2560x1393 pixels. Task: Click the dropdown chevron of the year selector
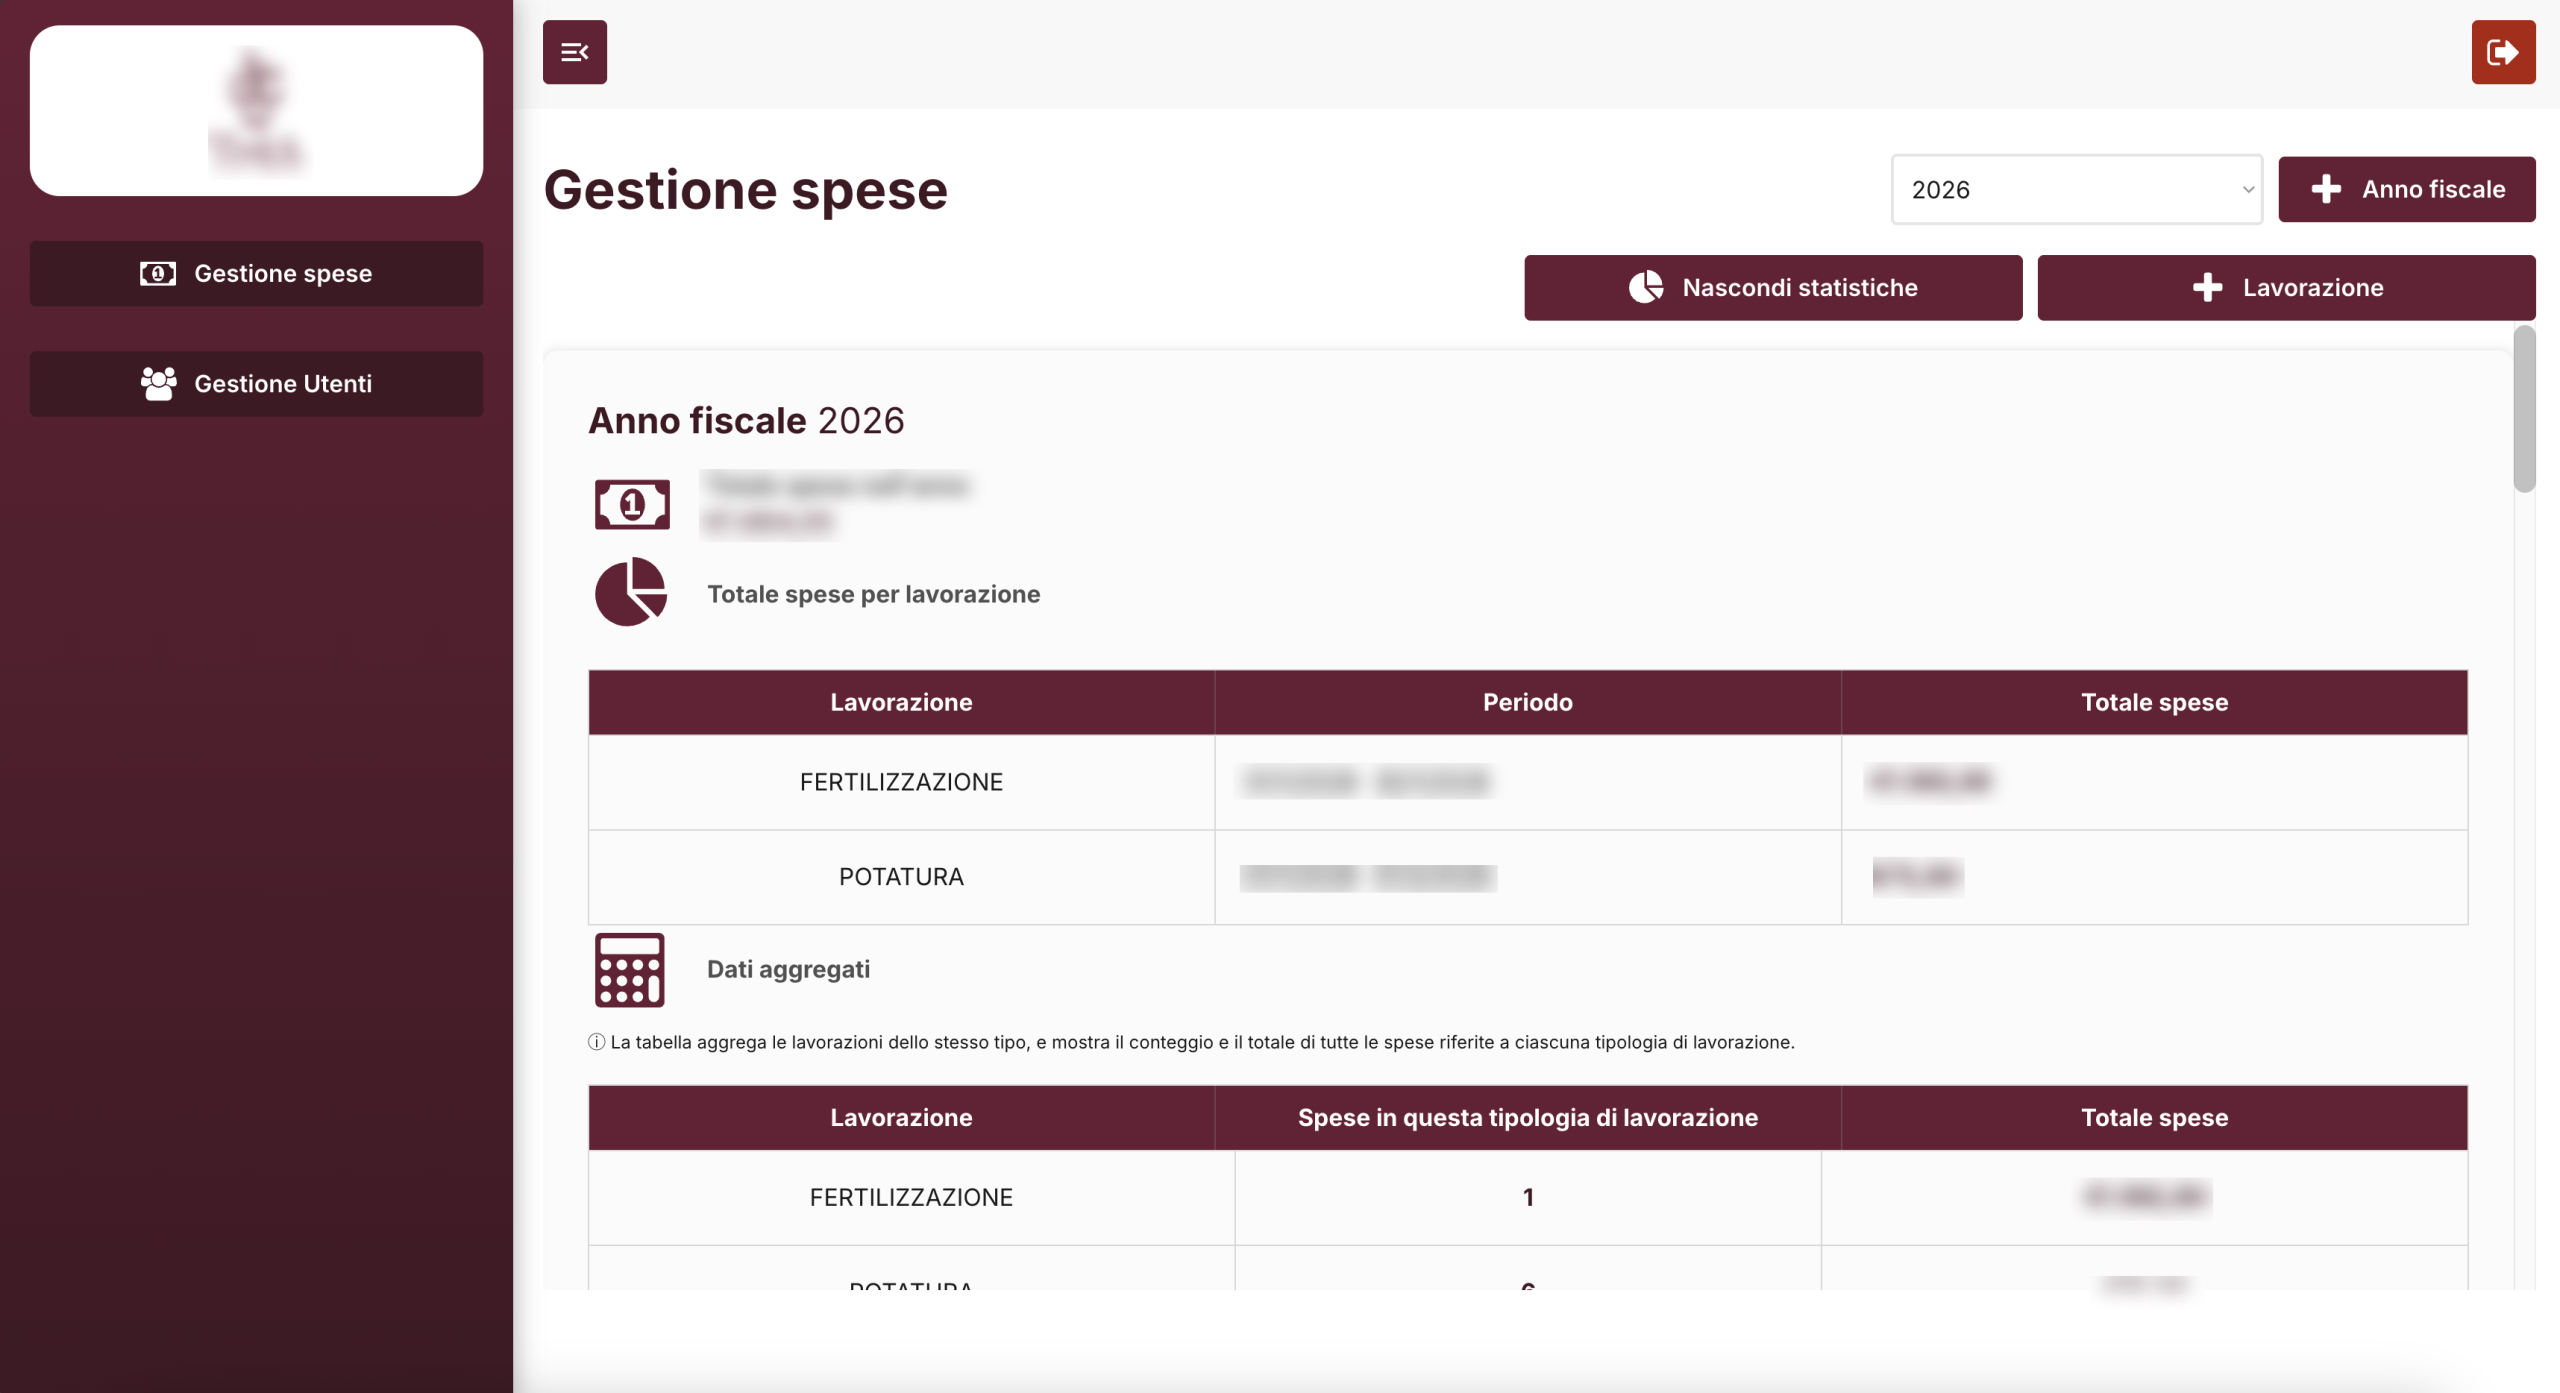pyautogui.click(x=2247, y=189)
